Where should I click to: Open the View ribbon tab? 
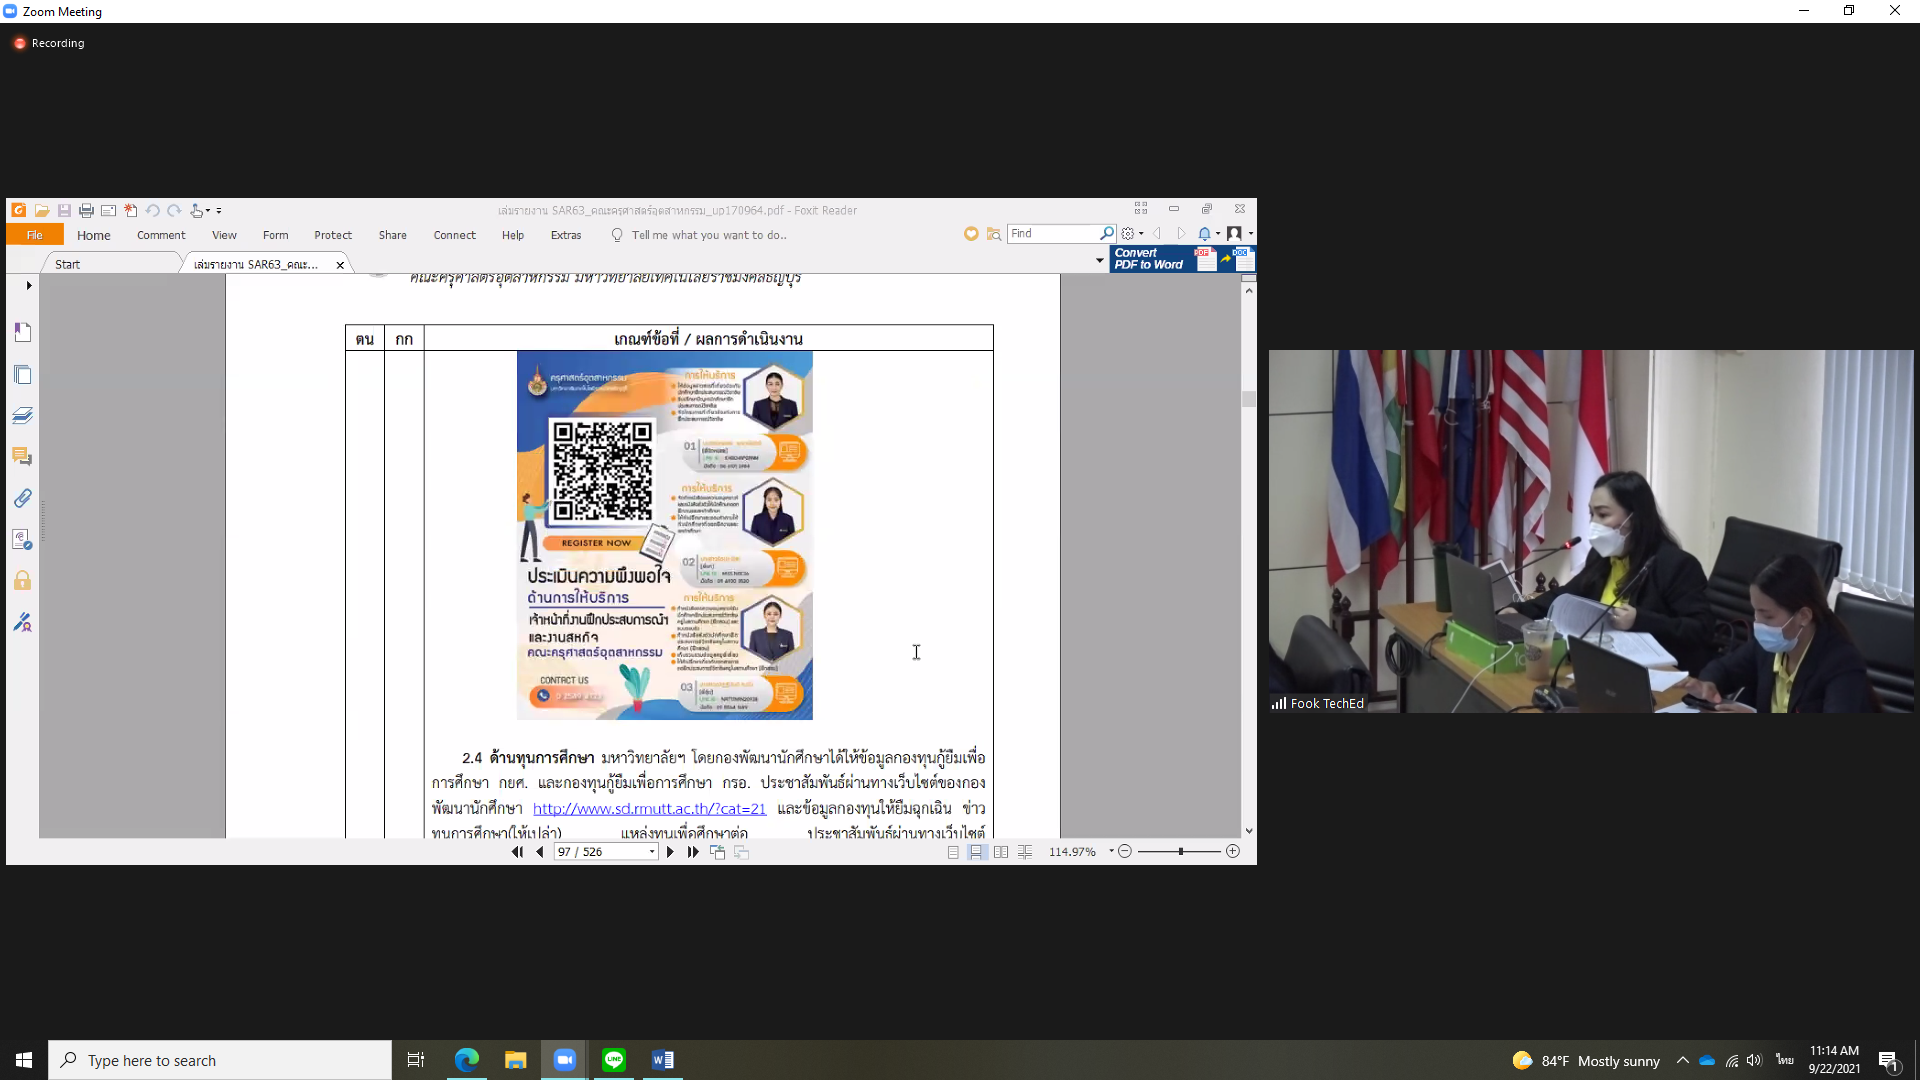pos(224,235)
